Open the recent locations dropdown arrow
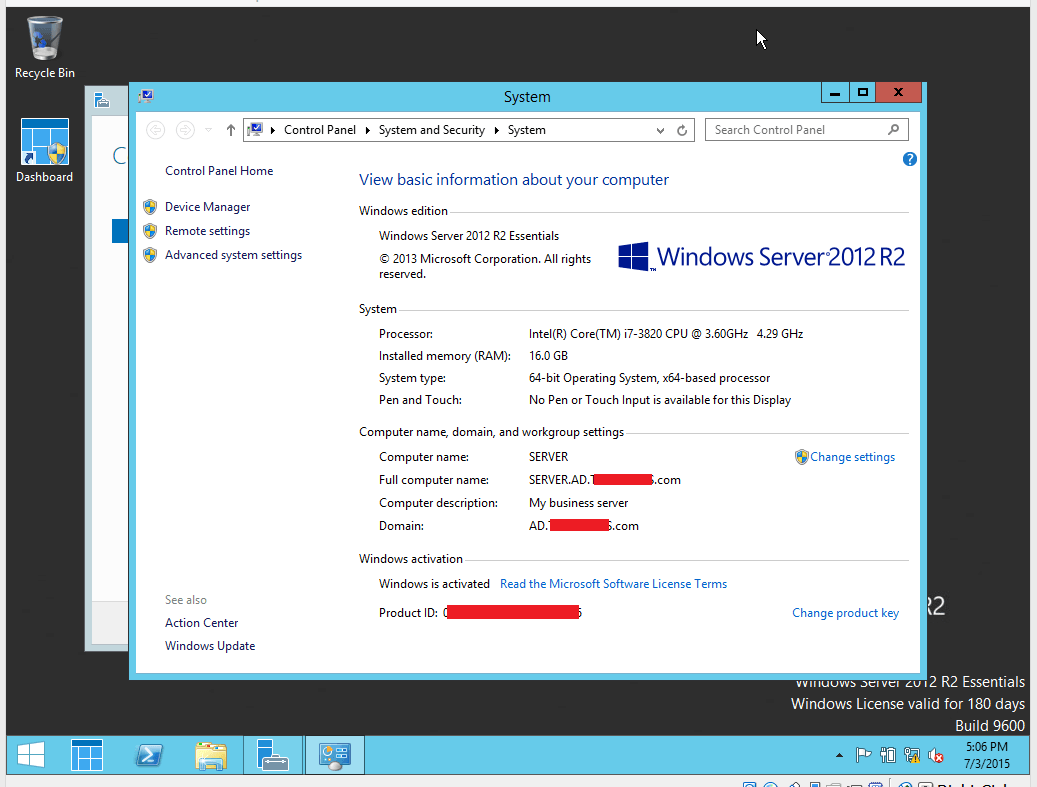Image resolution: width=1037 pixels, height=787 pixels. [x=208, y=130]
